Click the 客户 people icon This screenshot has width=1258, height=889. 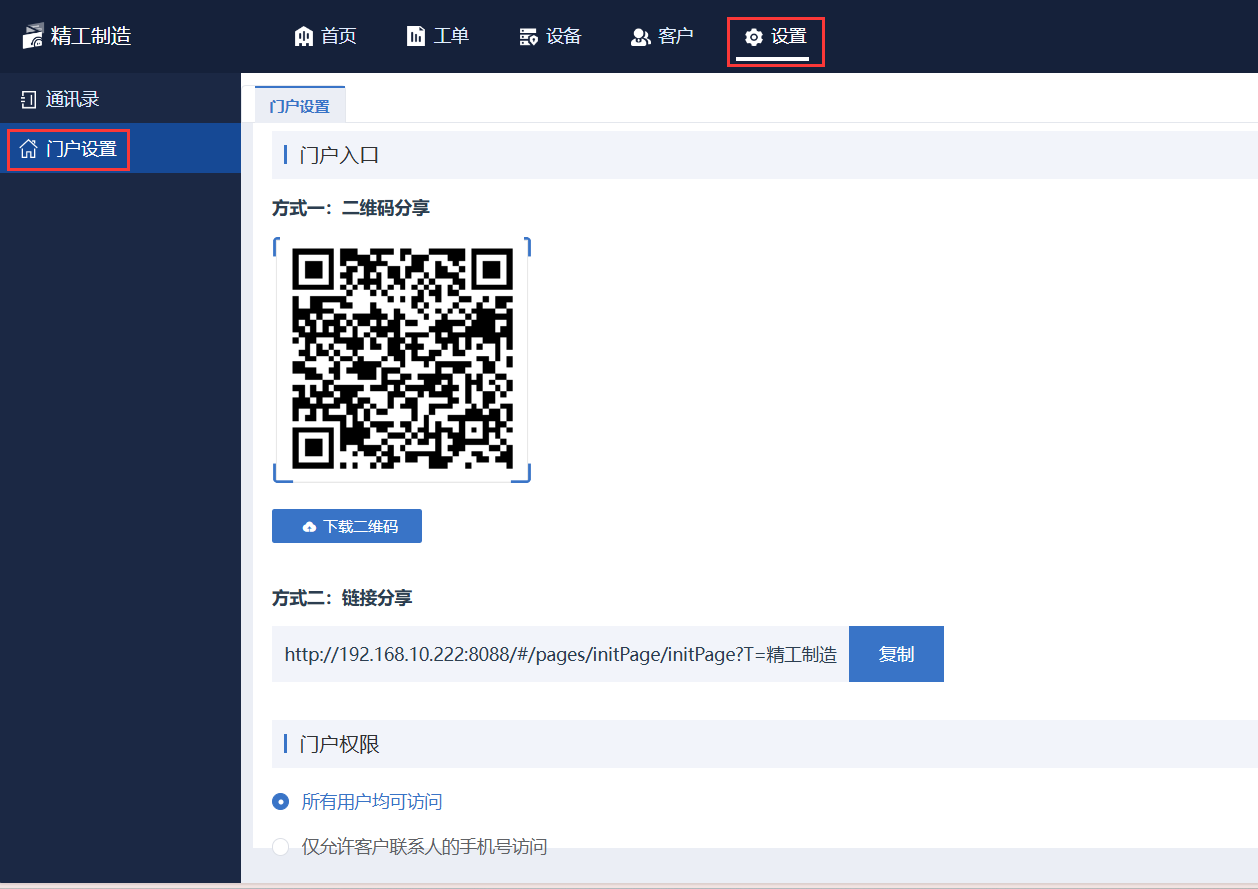(x=641, y=37)
